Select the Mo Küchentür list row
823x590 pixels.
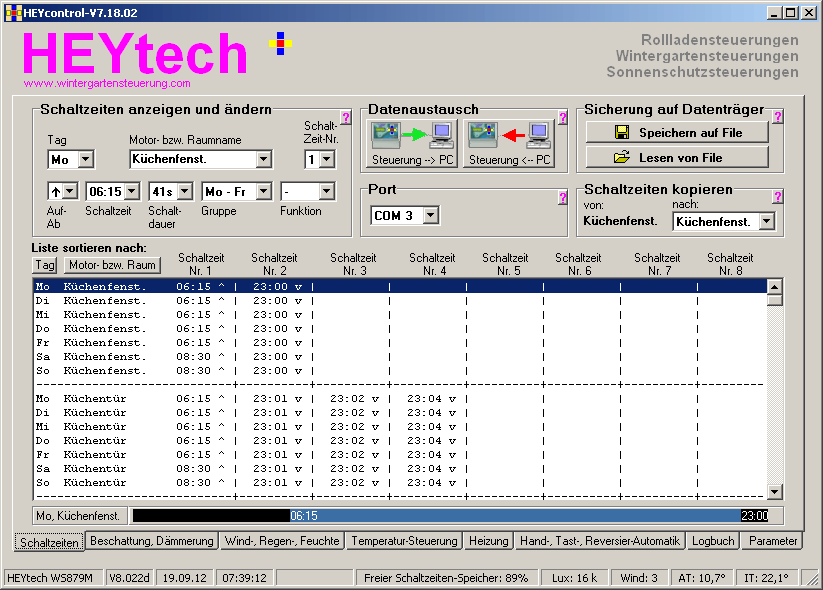(x=400, y=398)
